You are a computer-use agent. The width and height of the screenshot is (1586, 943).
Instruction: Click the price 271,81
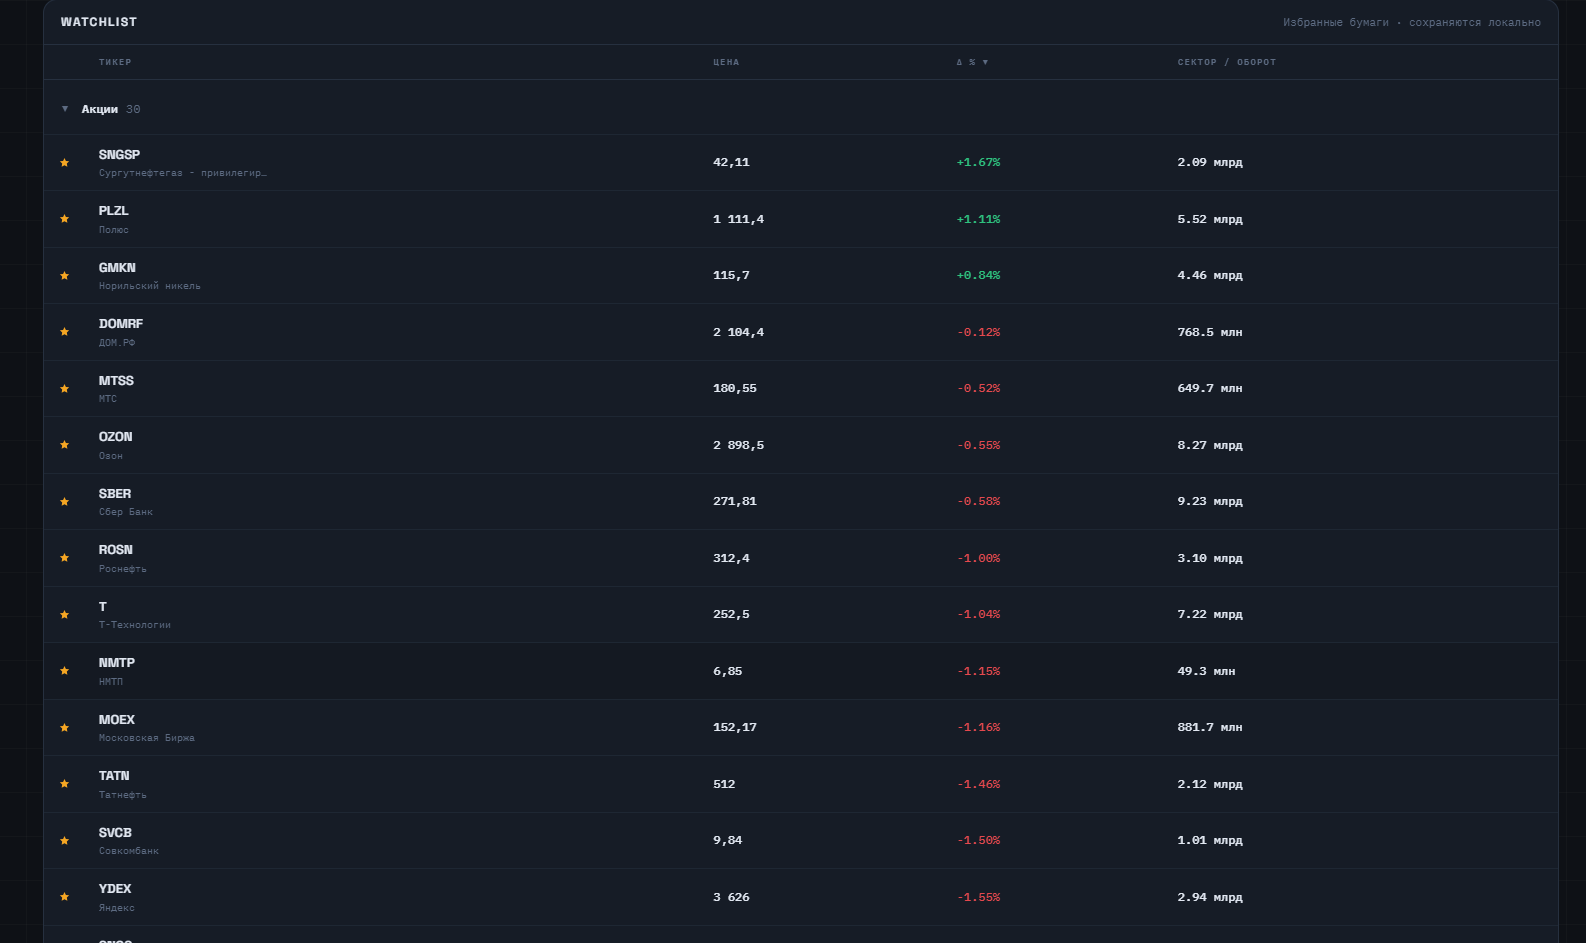tap(735, 501)
